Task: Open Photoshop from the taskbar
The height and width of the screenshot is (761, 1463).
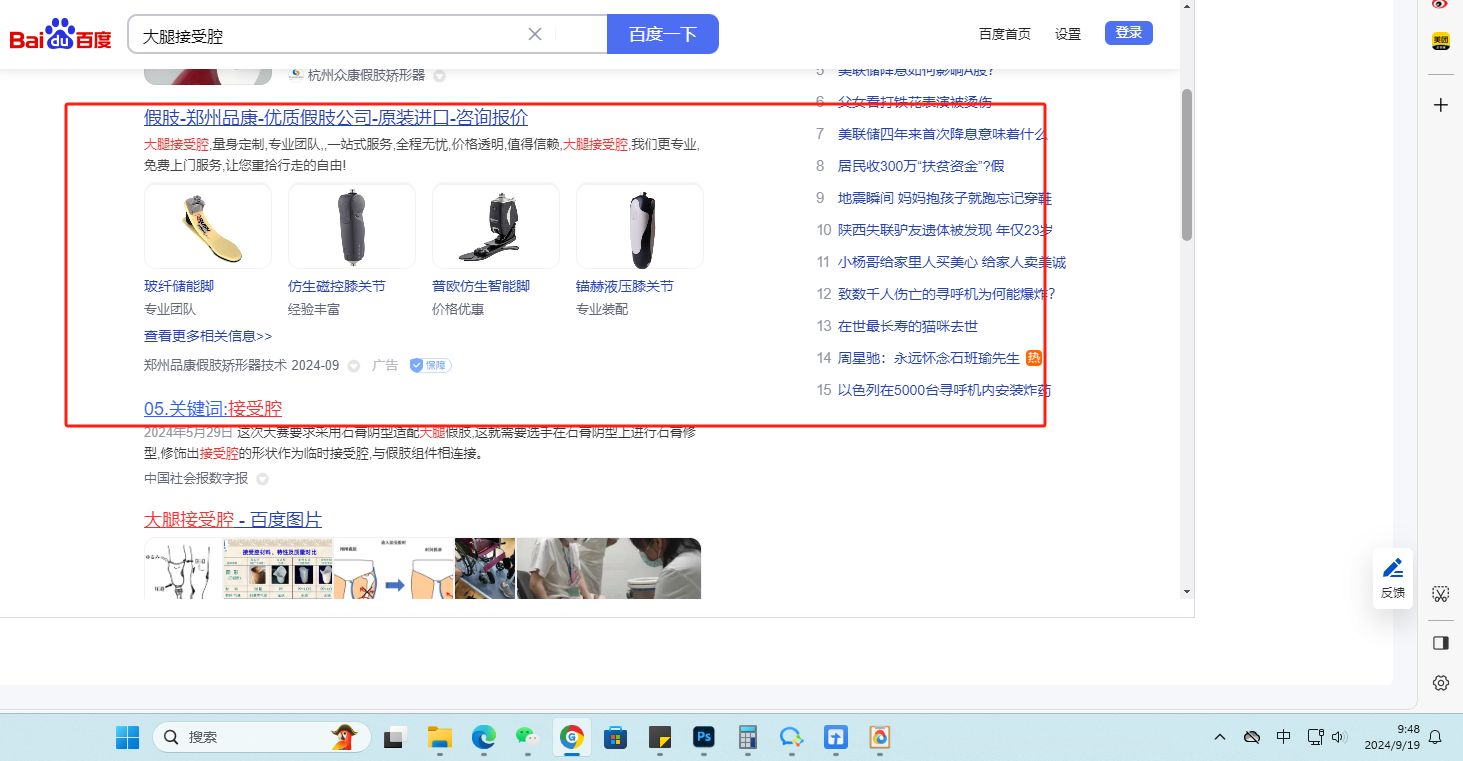Action: [x=705, y=738]
